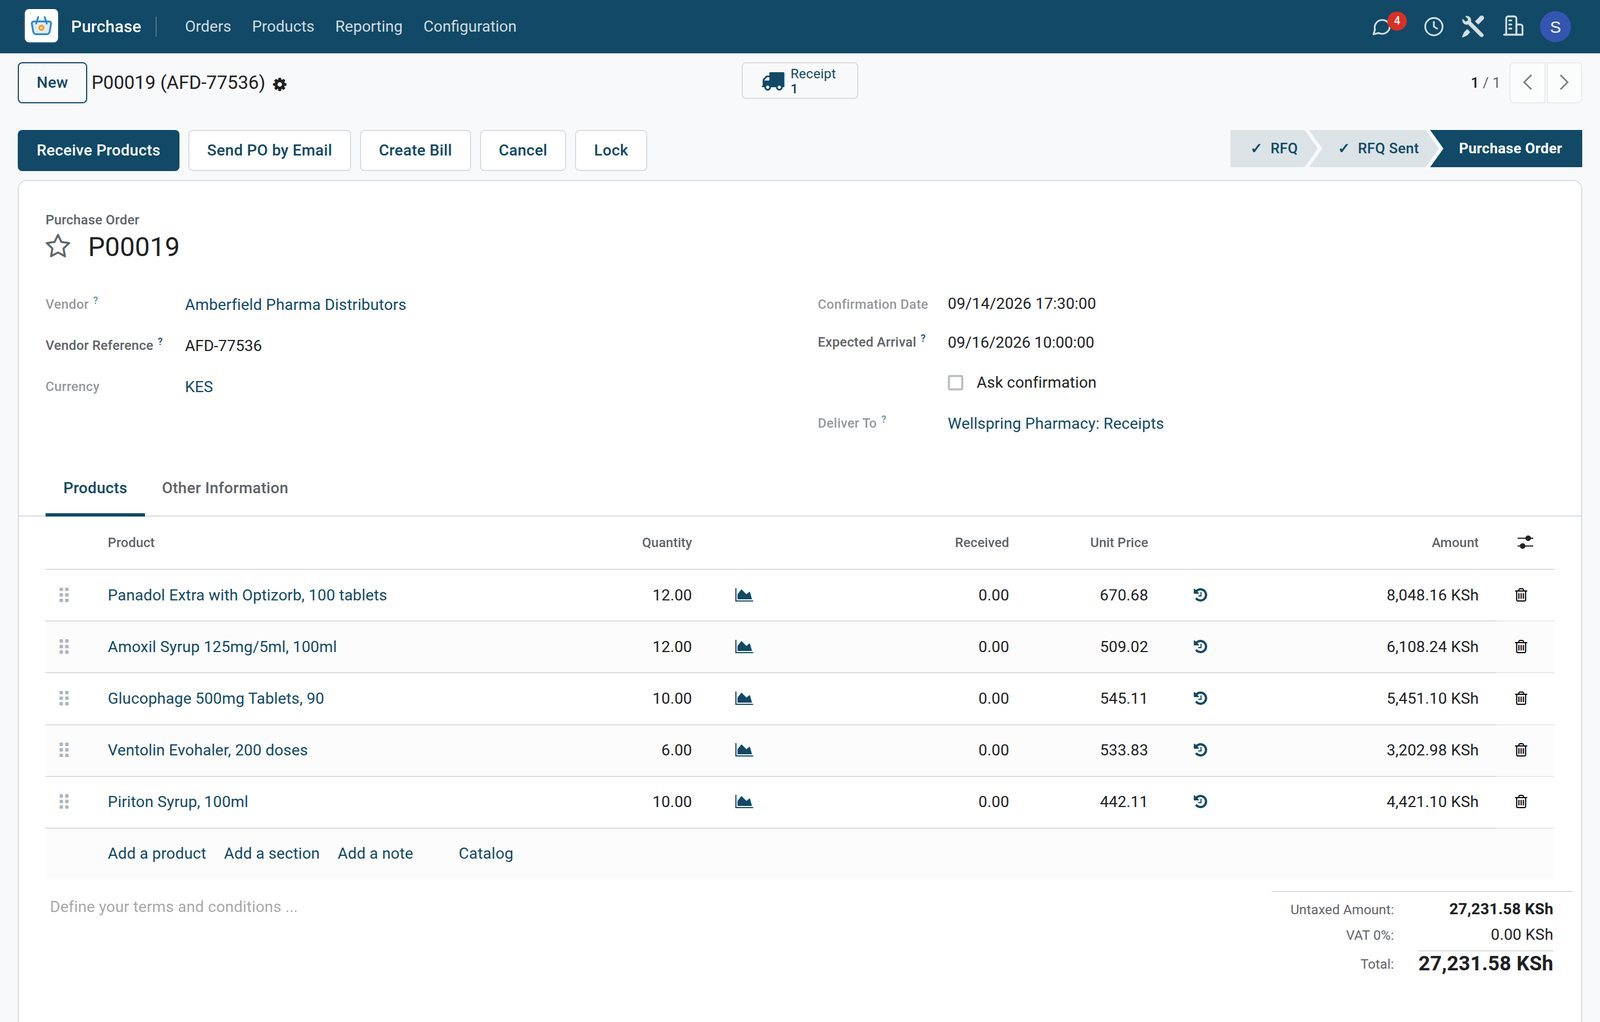Click Add a section link
Screen dimensions: 1600x1022
click(272, 854)
